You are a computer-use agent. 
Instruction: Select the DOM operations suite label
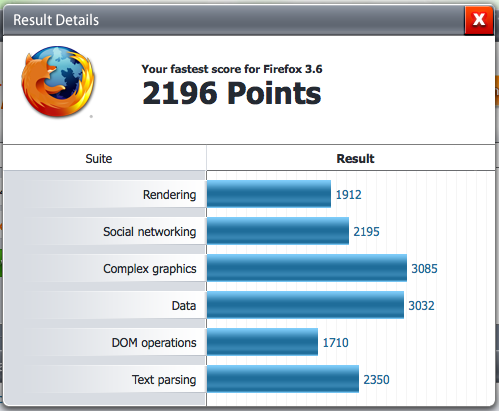tap(154, 343)
